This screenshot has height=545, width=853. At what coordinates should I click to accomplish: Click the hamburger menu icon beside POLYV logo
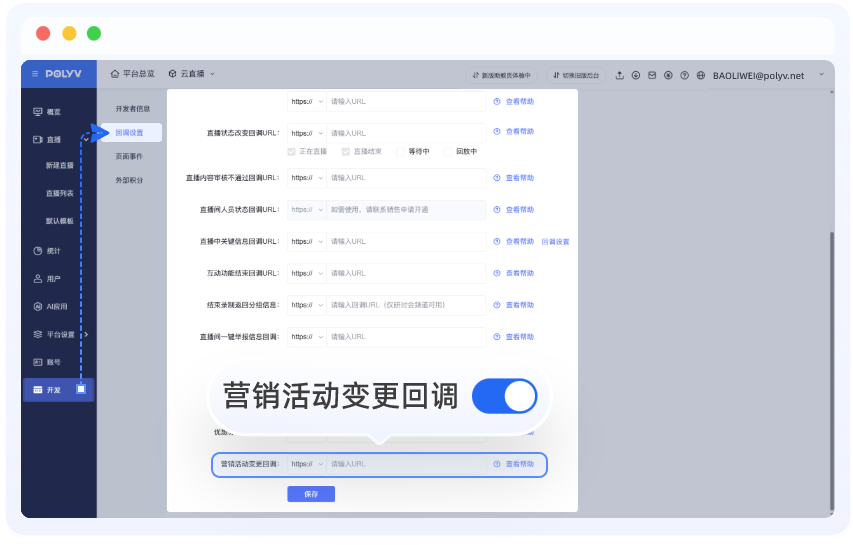point(35,74)
